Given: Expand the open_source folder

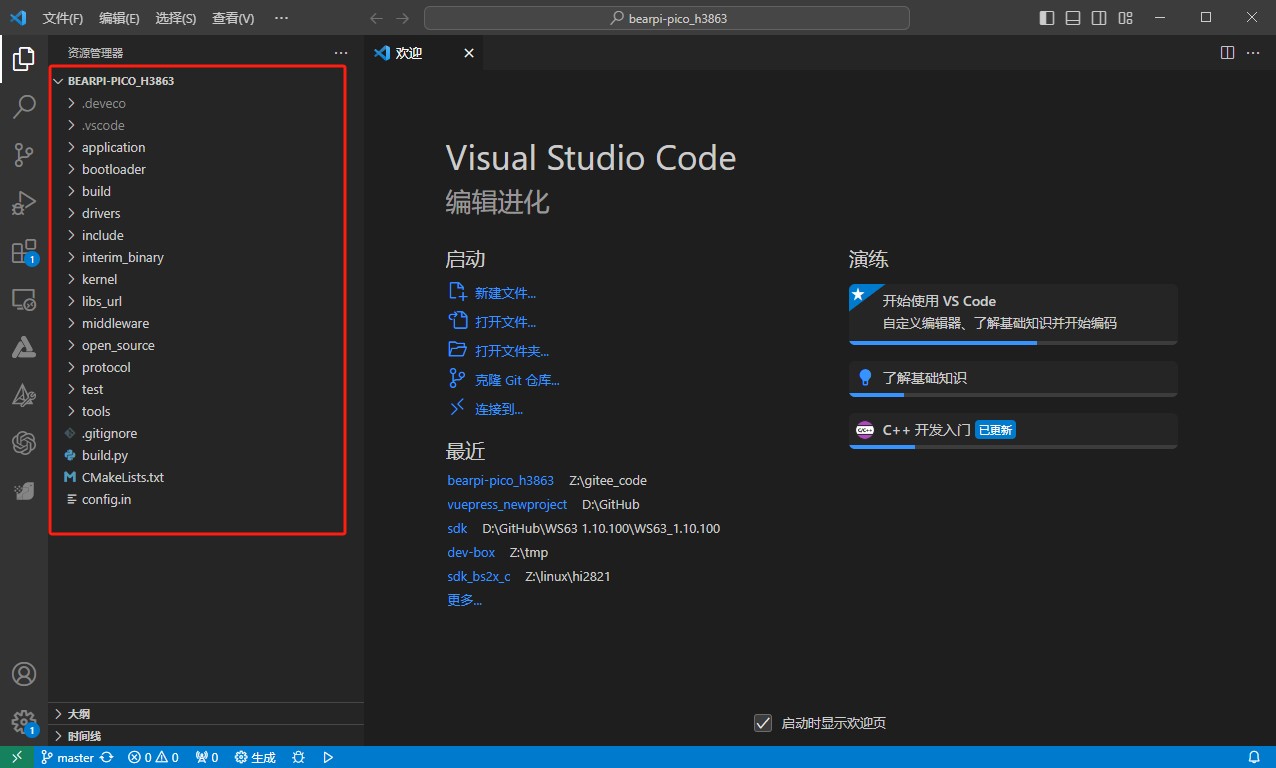Looking at the screenshot, I should pos(206,345).
